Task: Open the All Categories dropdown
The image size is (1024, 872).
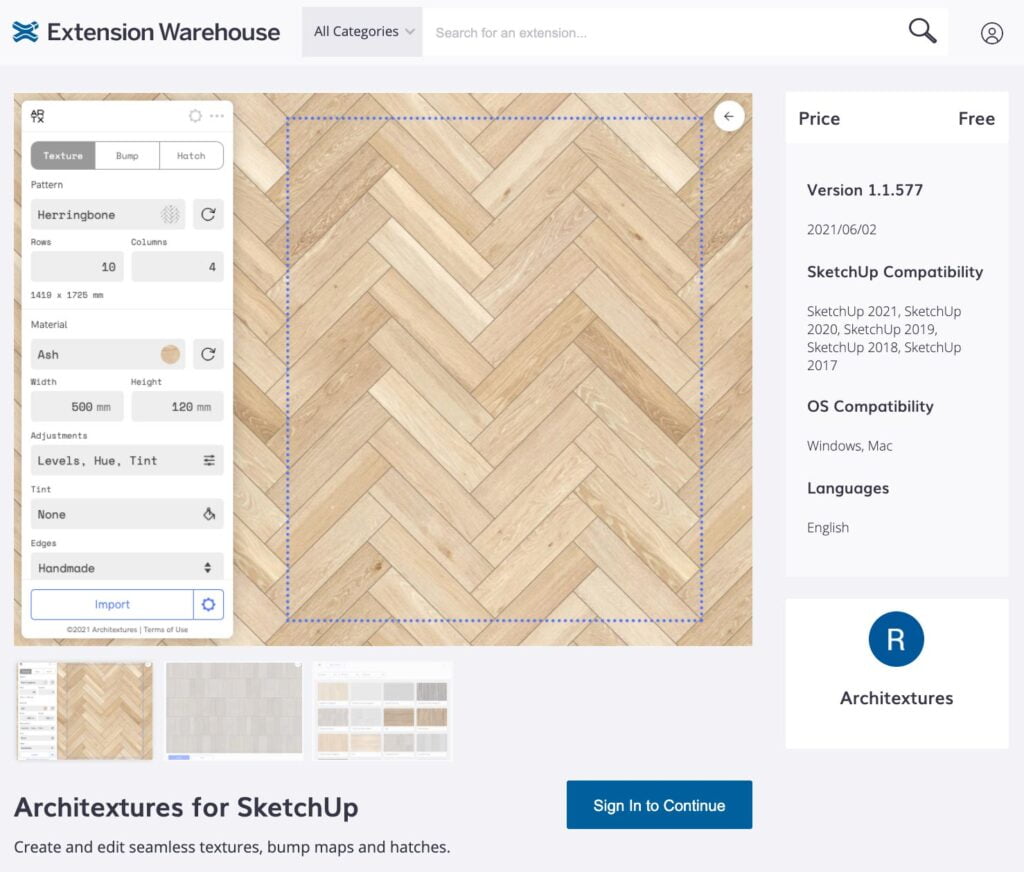Action: click(x=362, y=31)
